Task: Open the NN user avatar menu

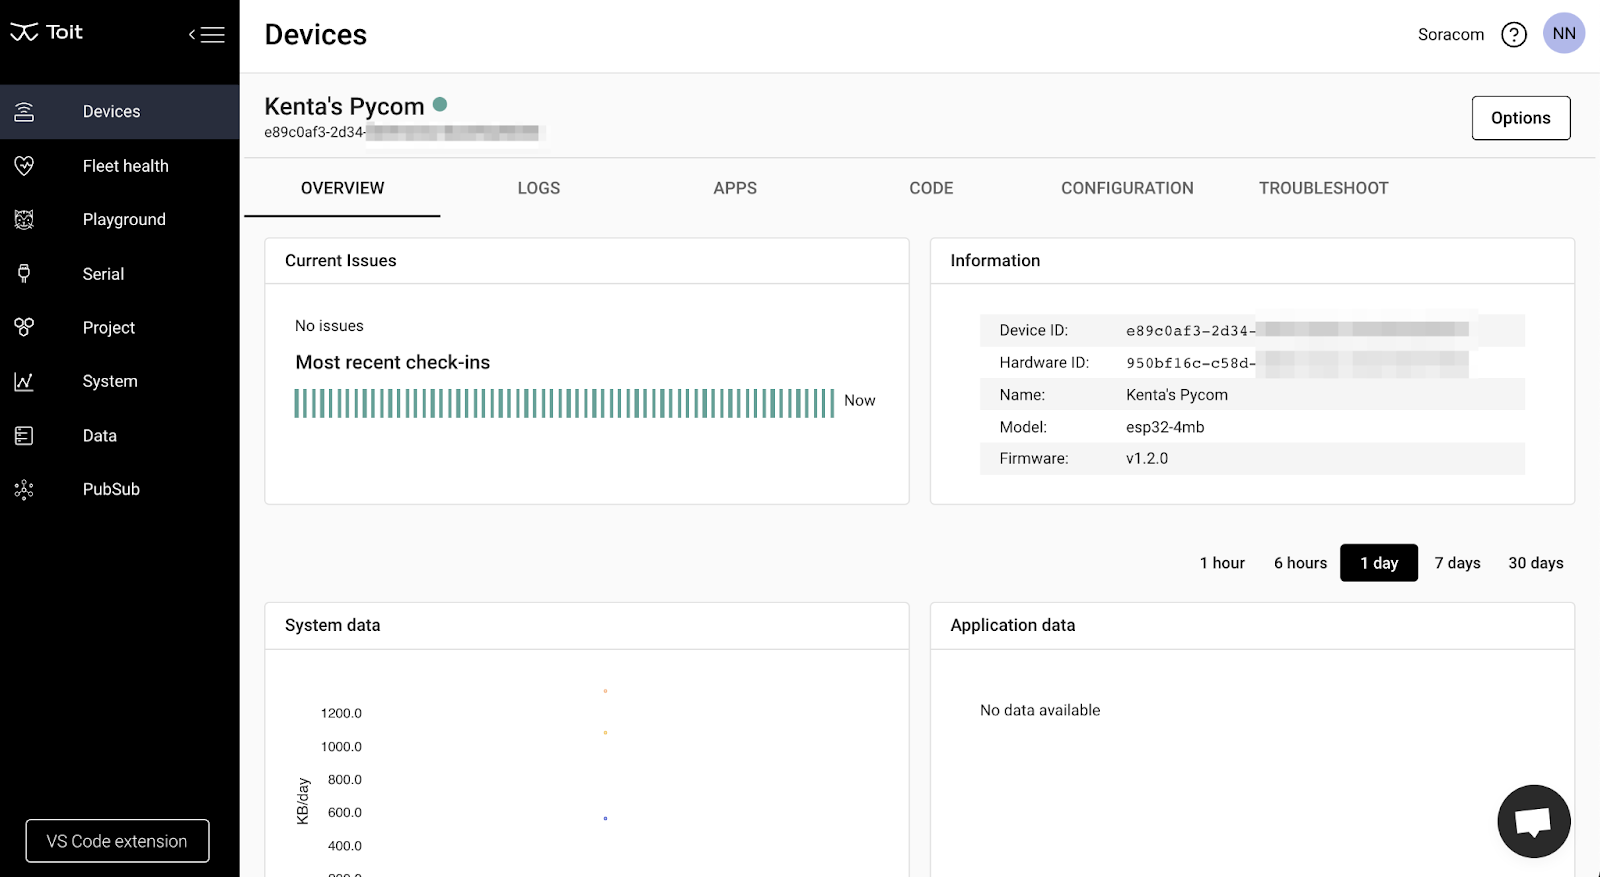Action: coord(1563,34)
